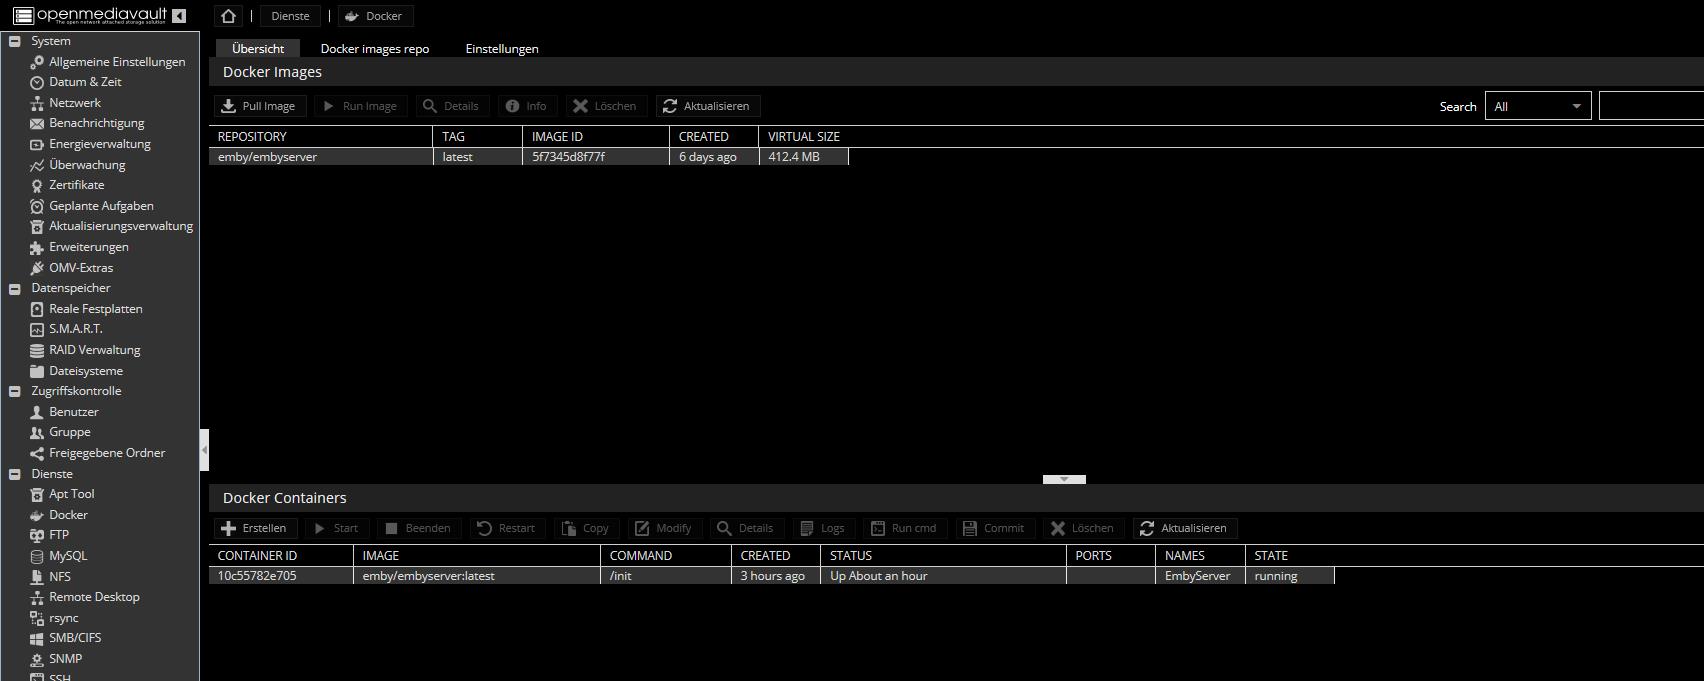Viewport: 1704px width, 681px height.
Task: Click the Modify toolbar button
Action: tap(664, 528)
